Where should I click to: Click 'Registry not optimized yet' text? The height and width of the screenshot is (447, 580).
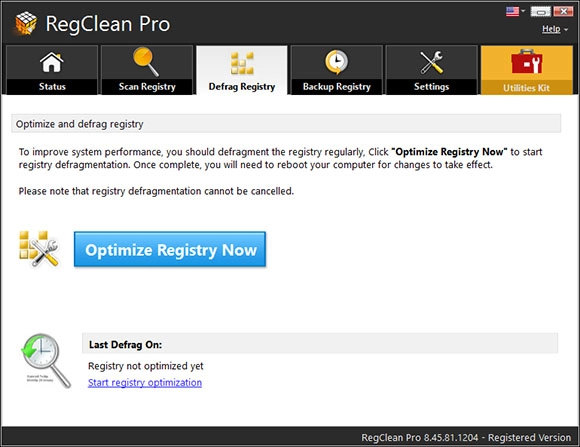146,366
